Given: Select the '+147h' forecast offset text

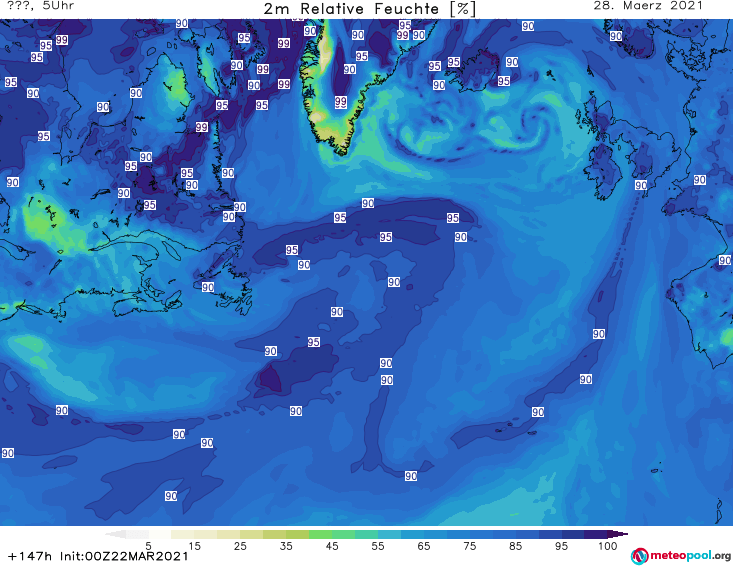Looking at the screenshot, I should (x=30, y=556).
